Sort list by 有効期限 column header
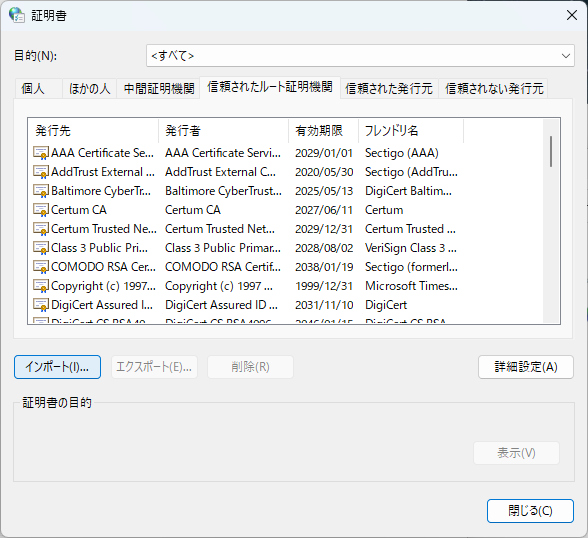The image size is (588, 538). click(324, 131)
